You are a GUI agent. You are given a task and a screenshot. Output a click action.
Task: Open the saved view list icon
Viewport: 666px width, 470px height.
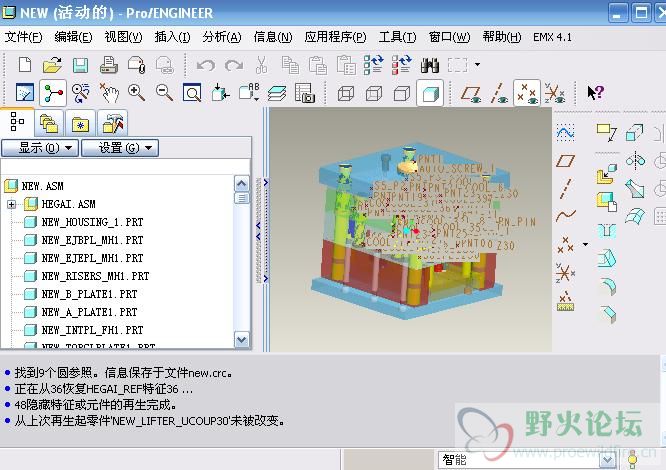(x=249, y=92)
